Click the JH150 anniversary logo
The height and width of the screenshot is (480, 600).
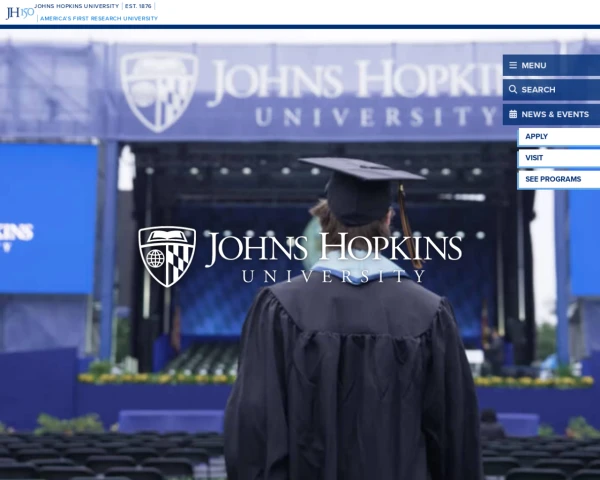[x=20, y=12]
